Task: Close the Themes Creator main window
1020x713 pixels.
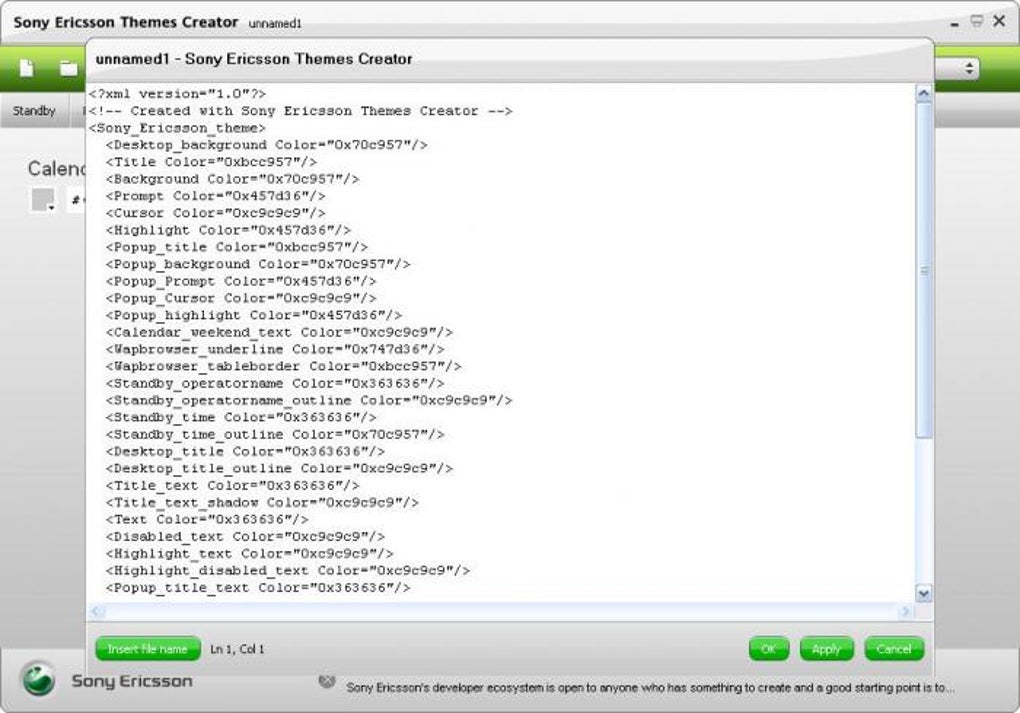Action: tap(999, 21)
